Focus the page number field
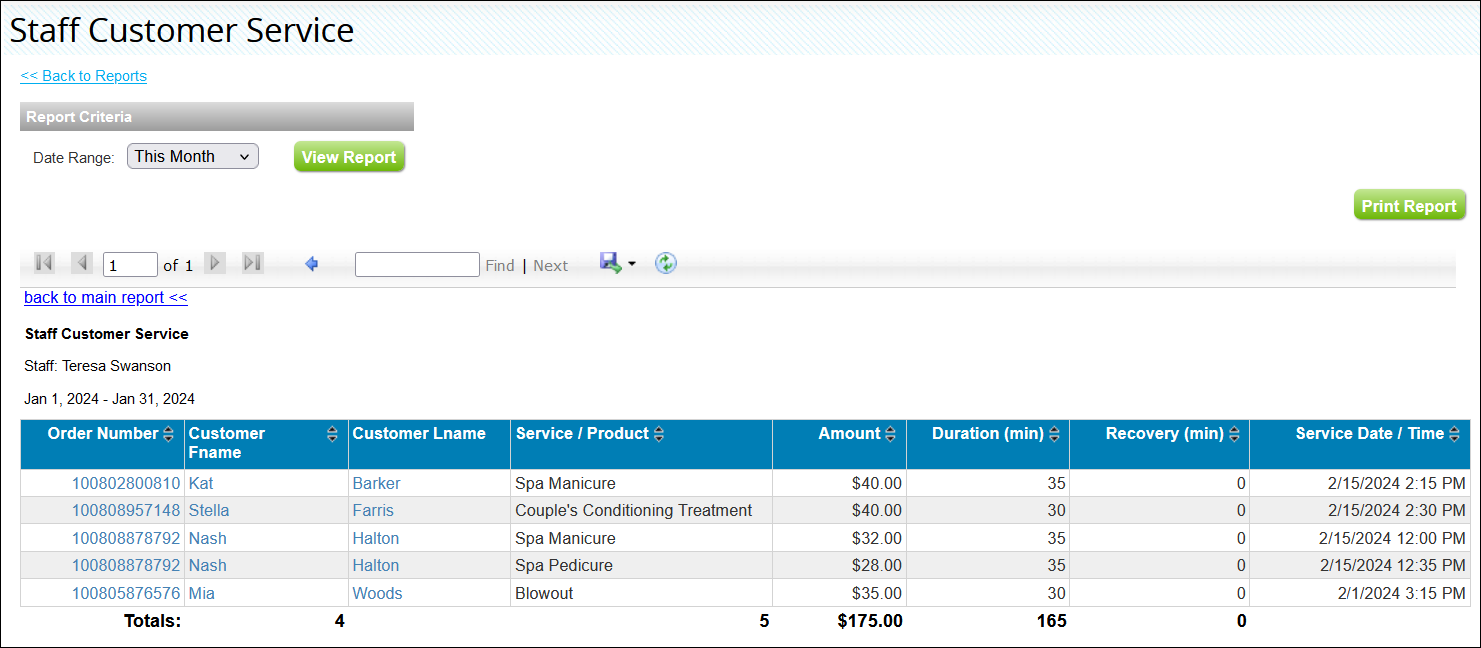This screenshot has height=648, width=1481. coord(130,265)
